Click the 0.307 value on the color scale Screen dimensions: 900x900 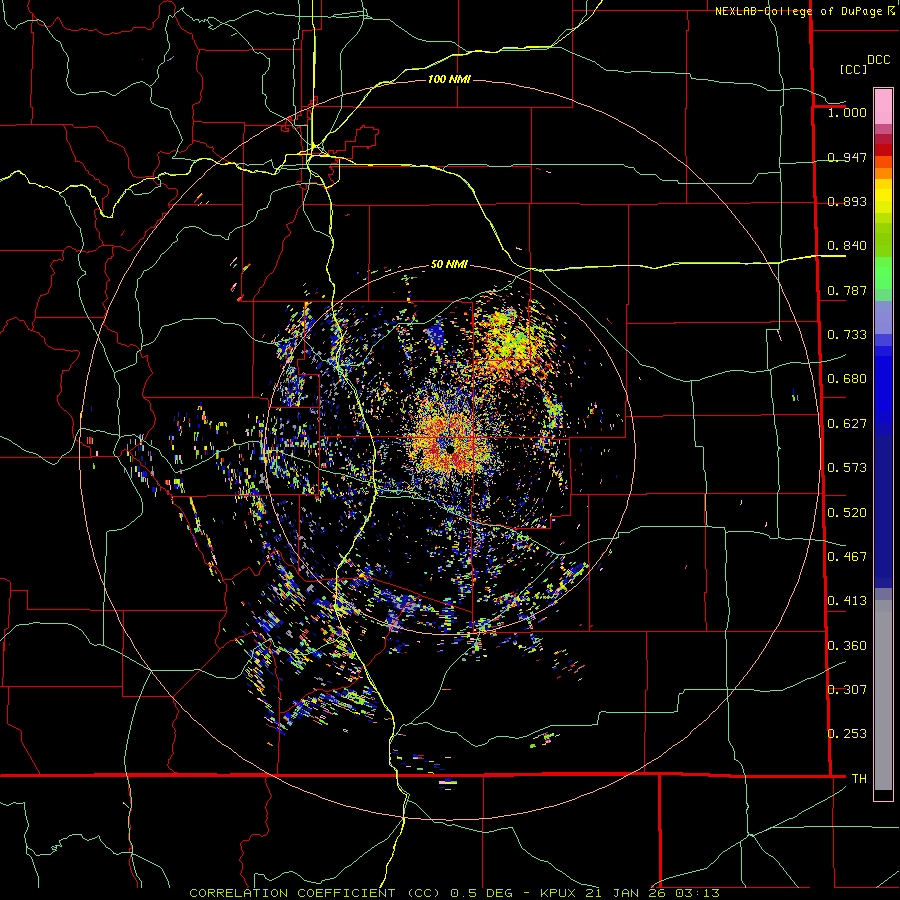(847, 690)
